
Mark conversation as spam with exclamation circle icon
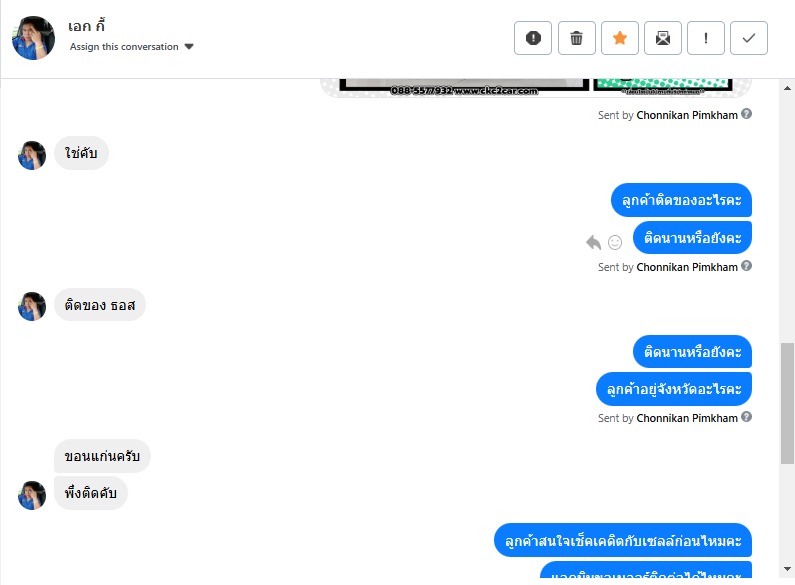(532, 38)
